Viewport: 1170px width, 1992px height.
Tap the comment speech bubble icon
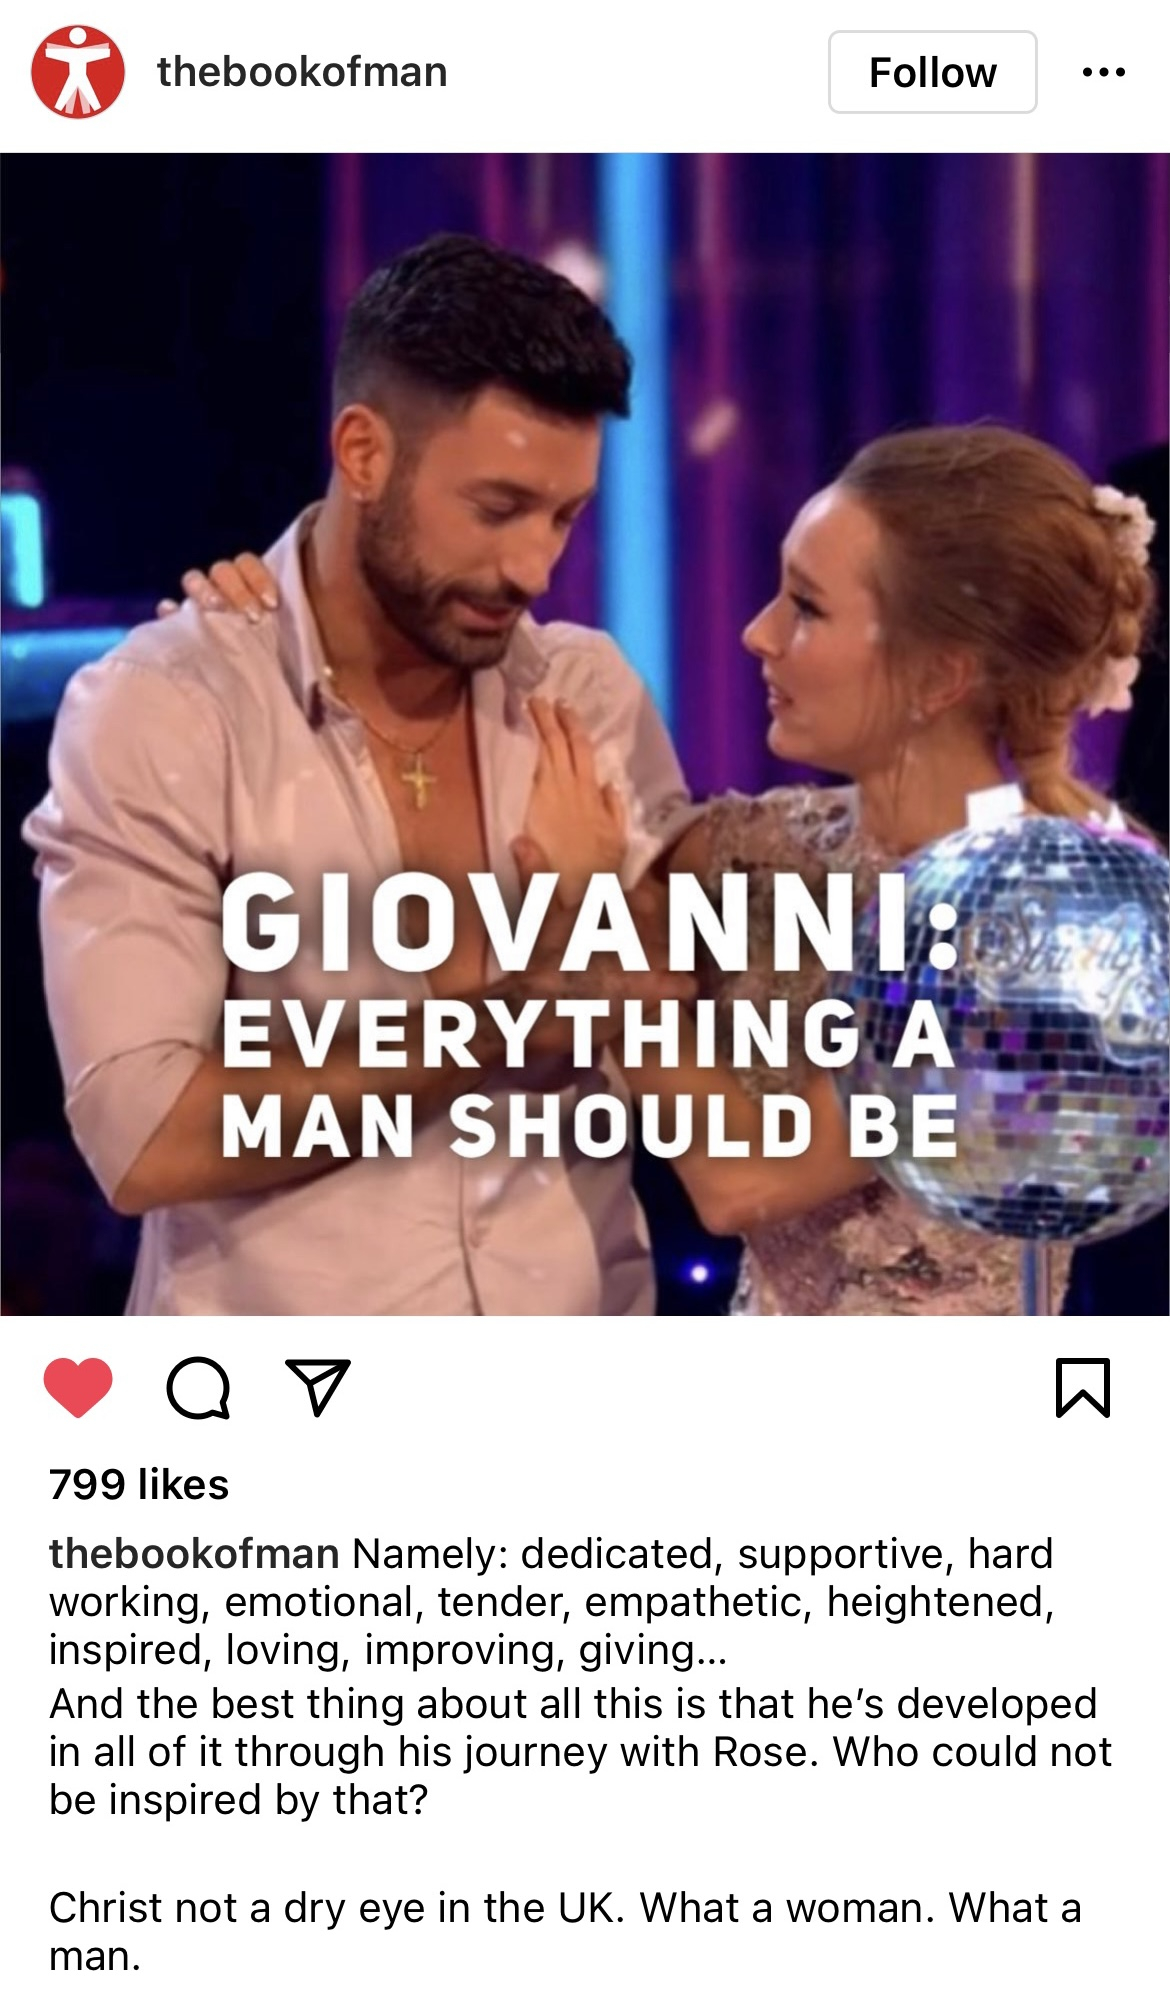pyautogui.click(x=198, y=1388)
